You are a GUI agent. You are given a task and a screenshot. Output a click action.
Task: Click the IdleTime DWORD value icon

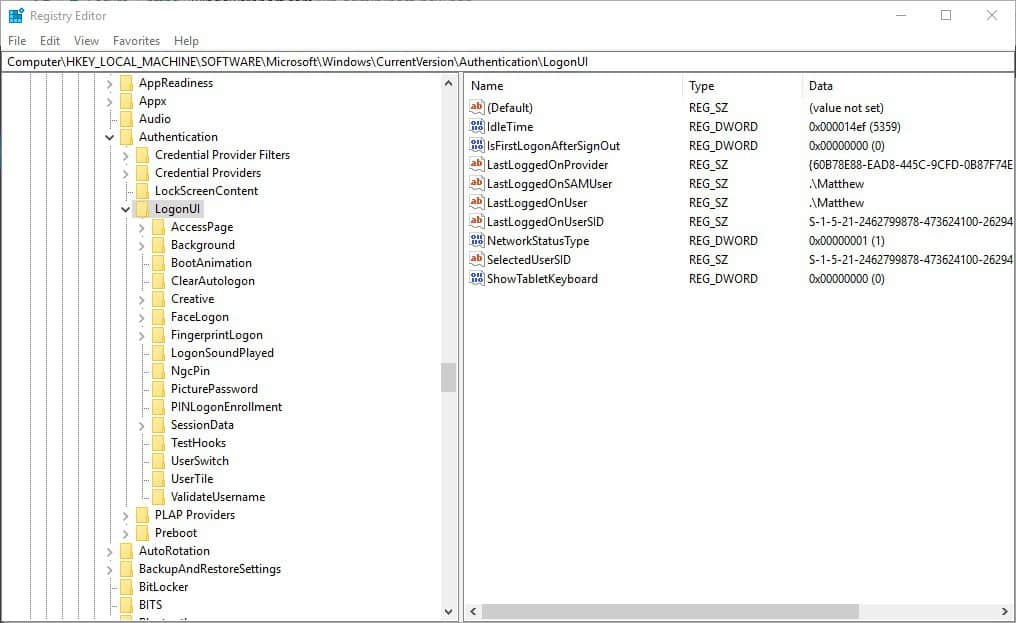[x=477, y=126]
